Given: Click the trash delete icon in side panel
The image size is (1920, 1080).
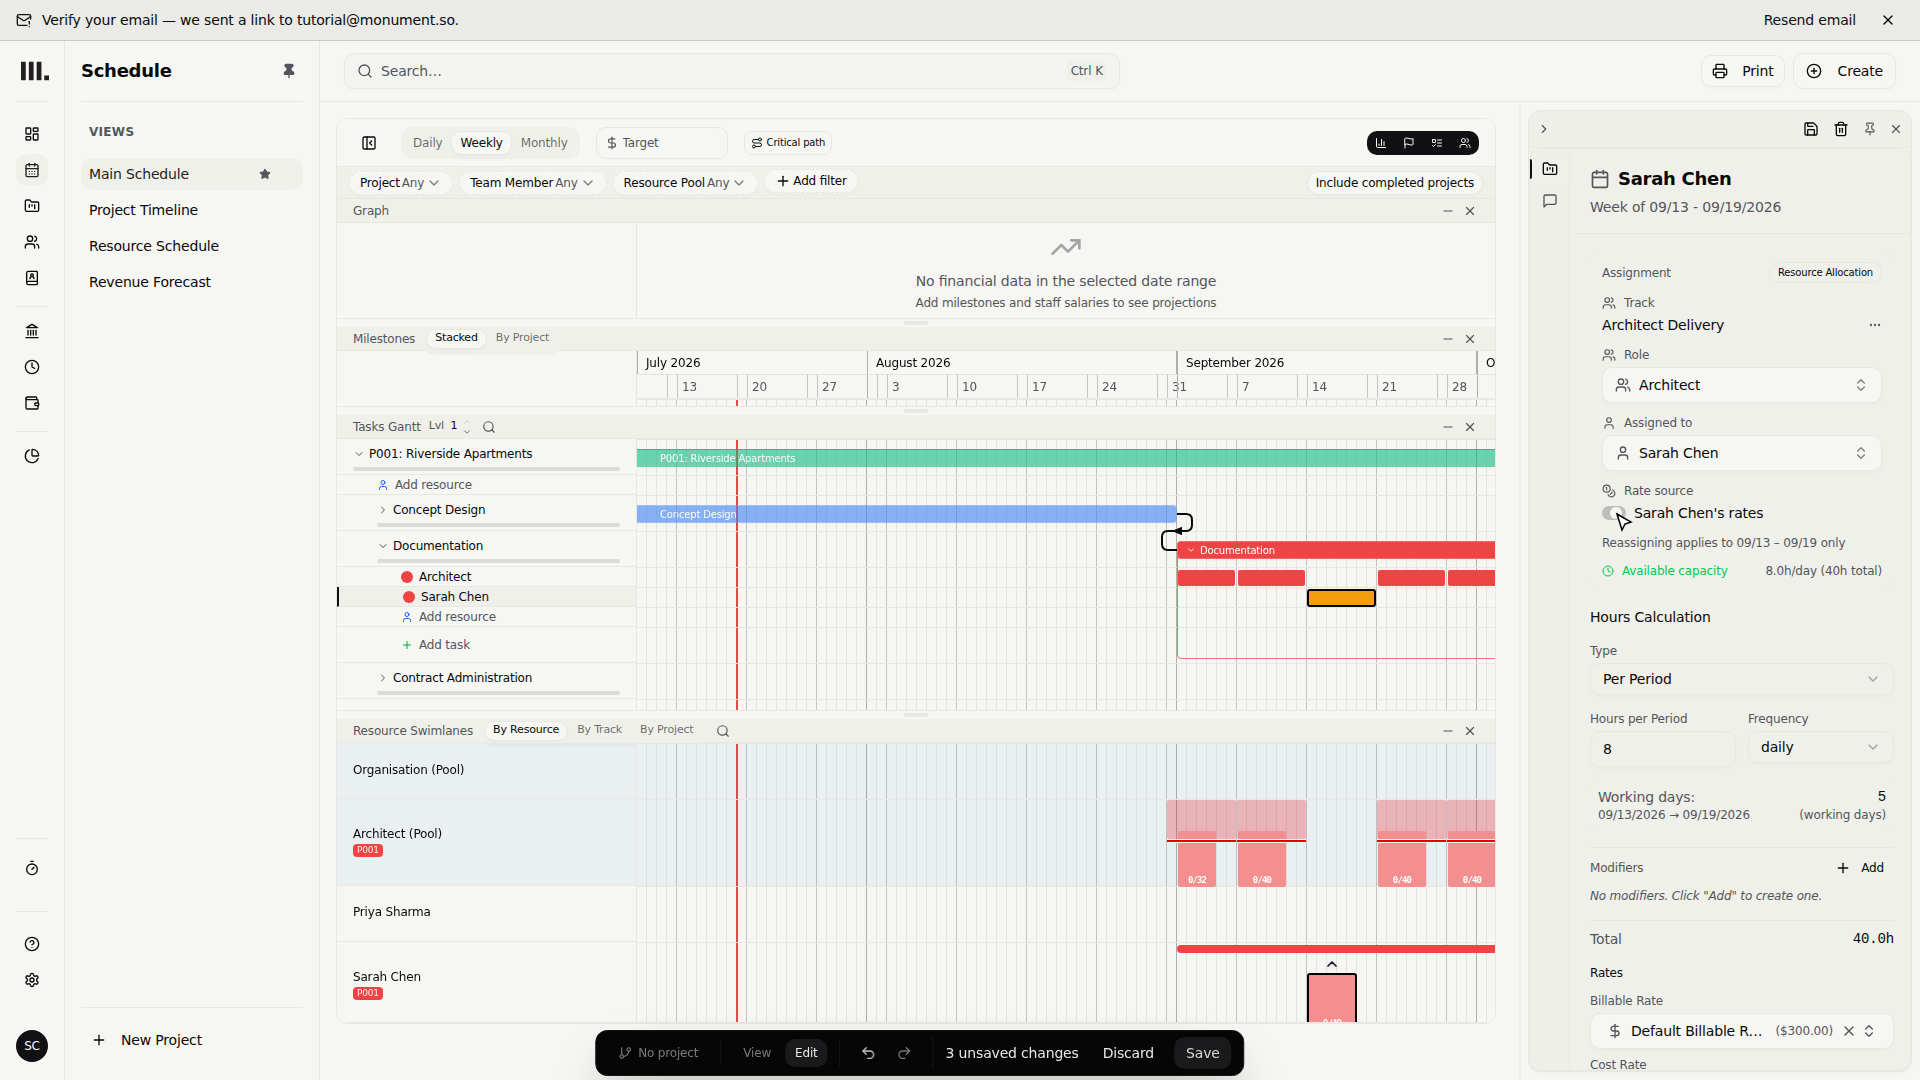Looking at the screenshot, I should pos(1841,129).
